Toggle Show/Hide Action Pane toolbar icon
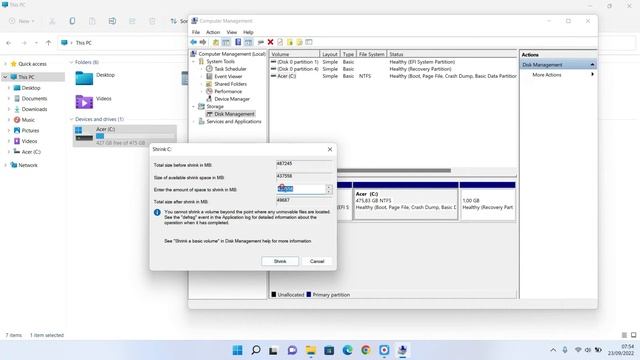Image resolution: width=640 pixels, height=360 pixels. click(x=248, y=42)
